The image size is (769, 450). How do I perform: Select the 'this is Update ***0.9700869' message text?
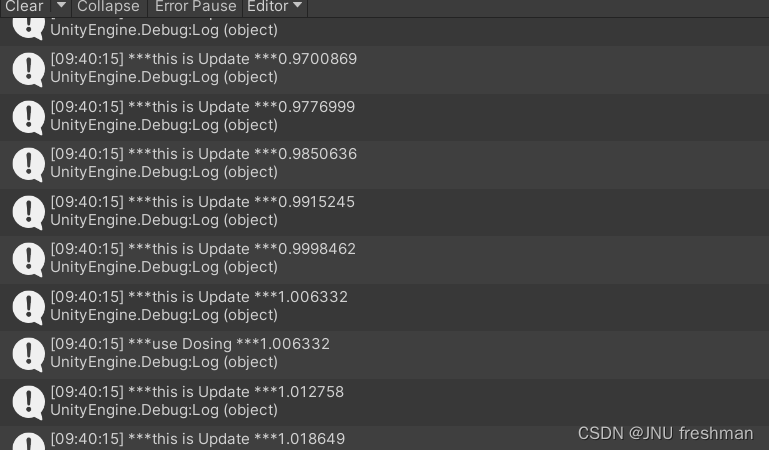(x=203, y=59)
